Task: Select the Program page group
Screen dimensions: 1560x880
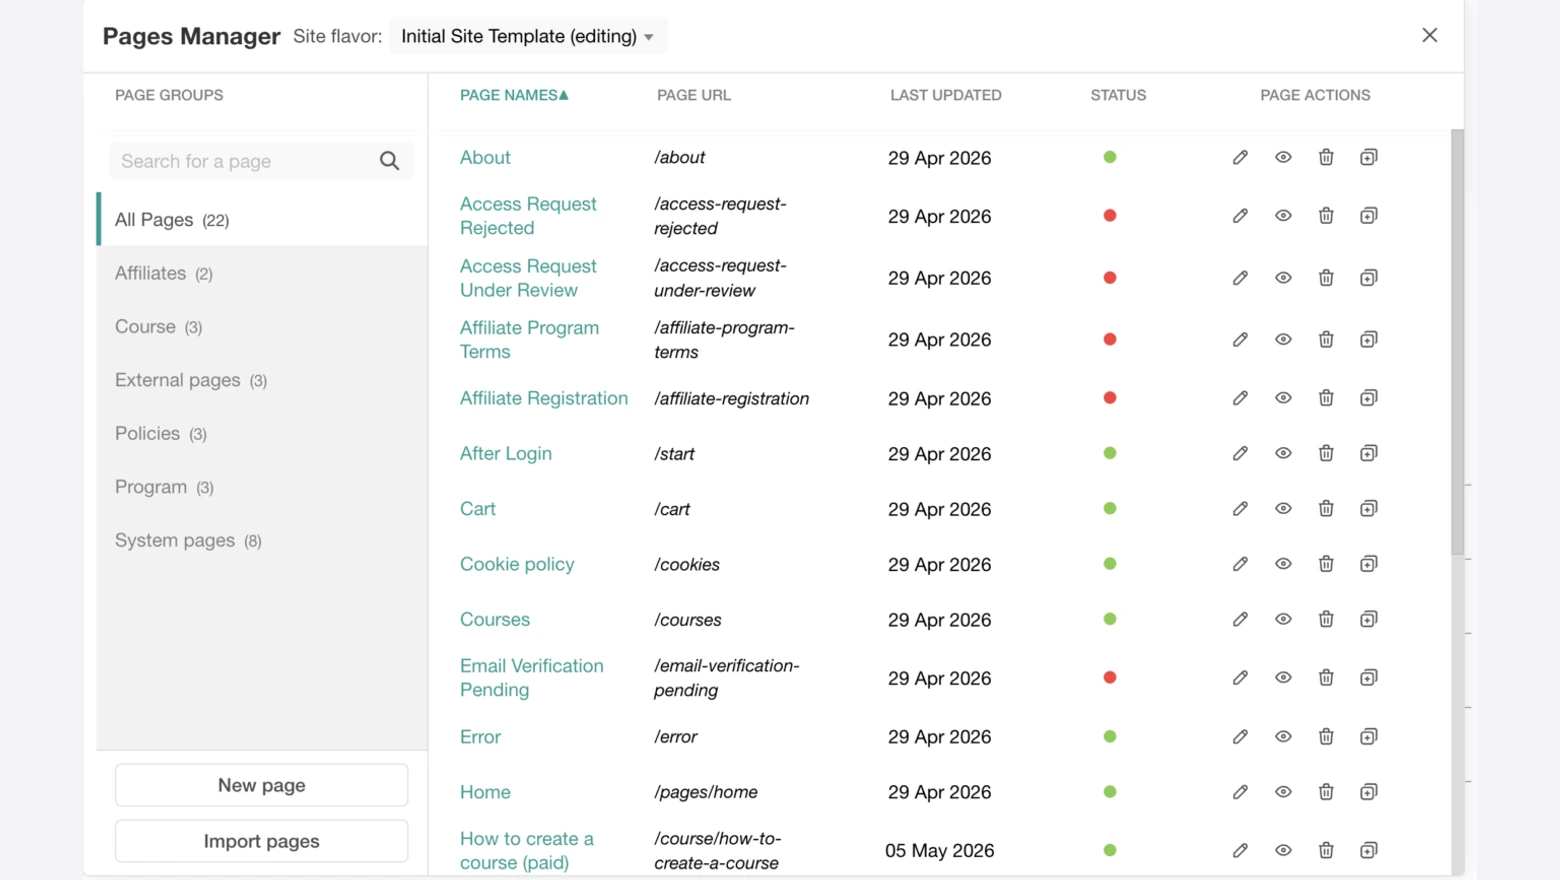Action: coord(262,487)
